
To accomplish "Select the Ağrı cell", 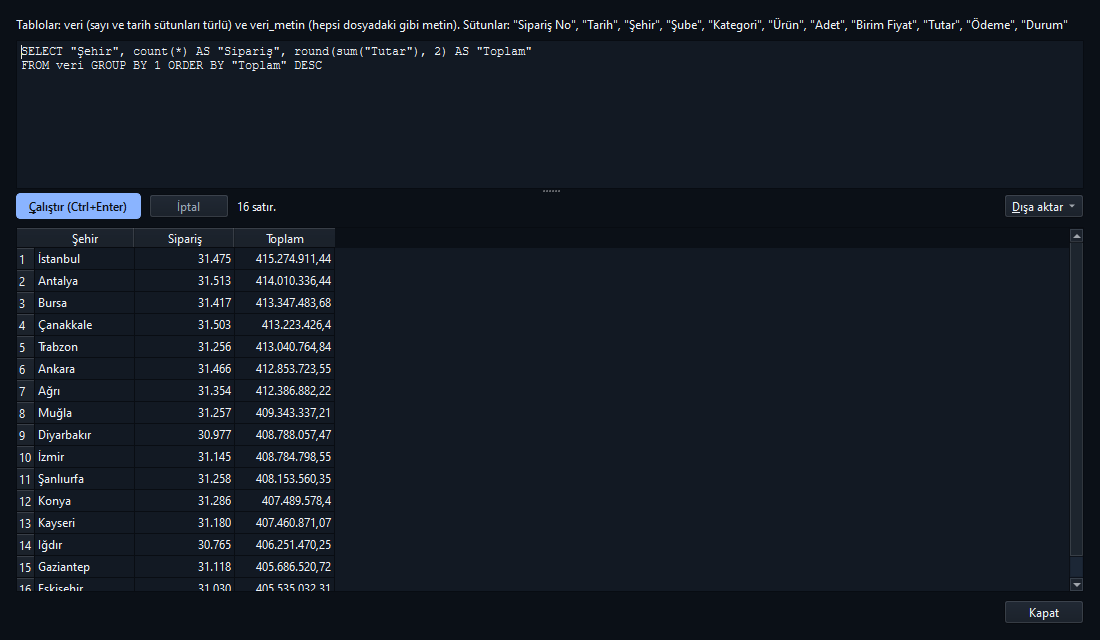I will [x=84, y=391].
